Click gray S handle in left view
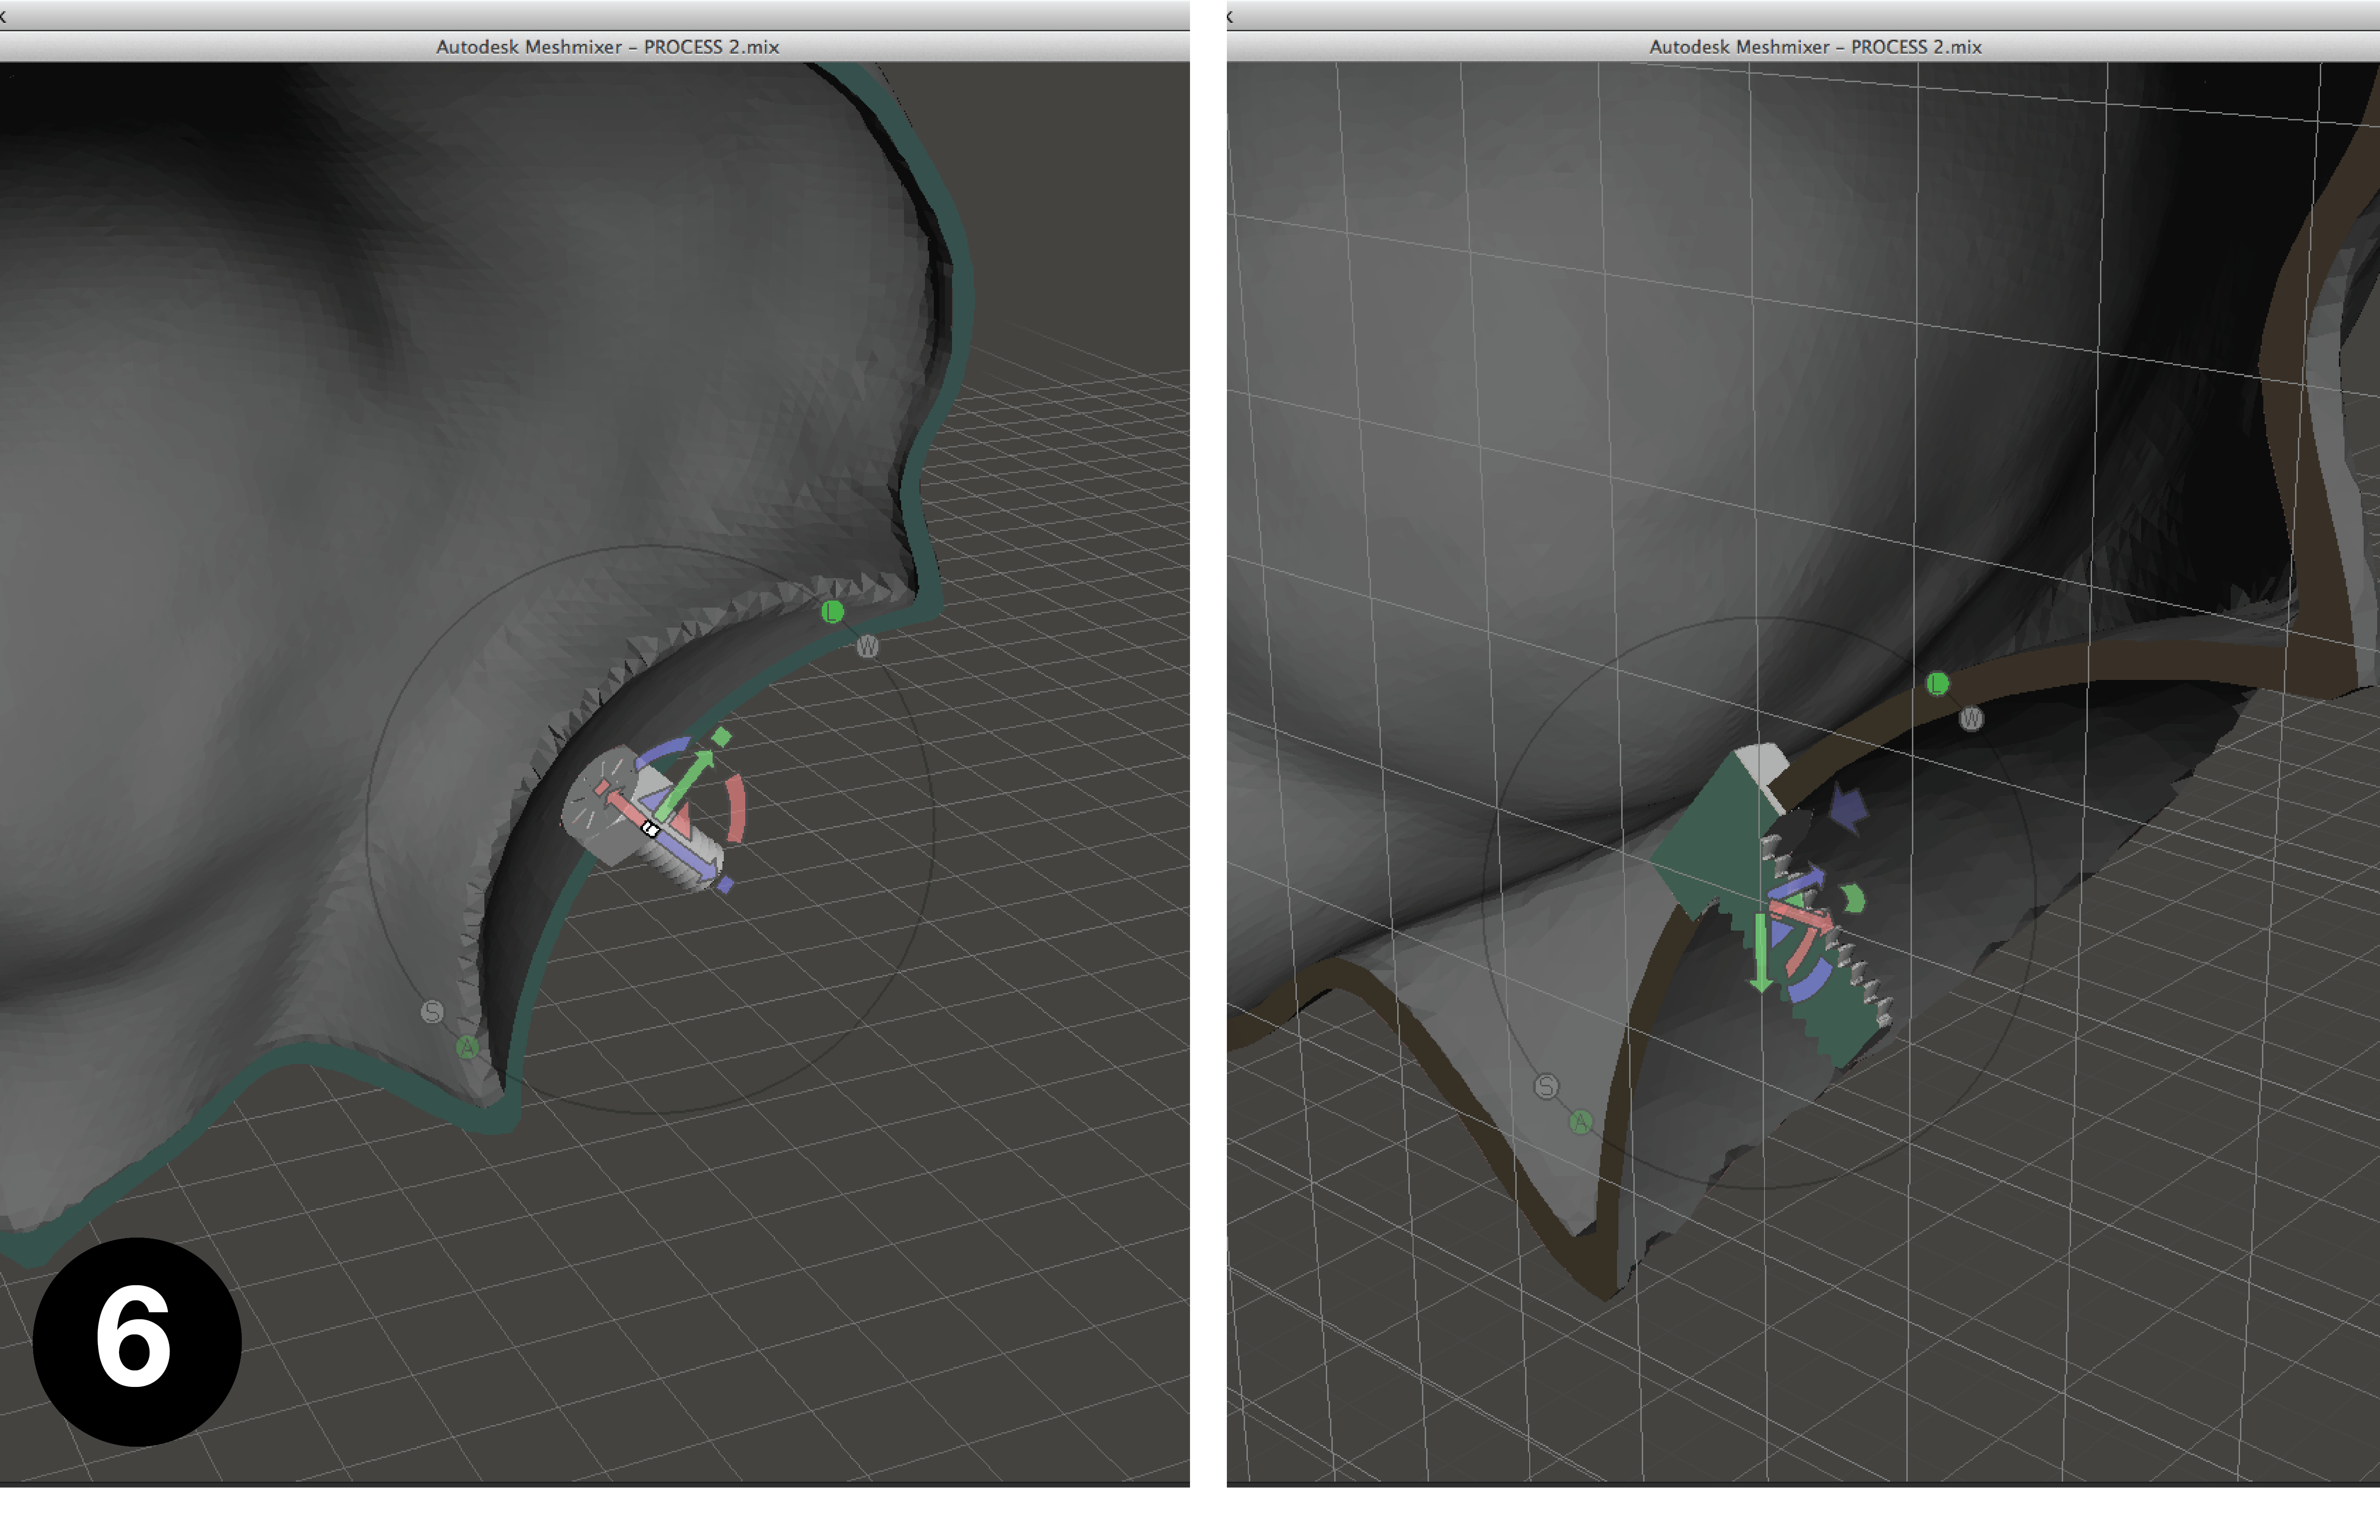The width and height of the screenshot is (2380, 1540). [x=432, y=1012]
